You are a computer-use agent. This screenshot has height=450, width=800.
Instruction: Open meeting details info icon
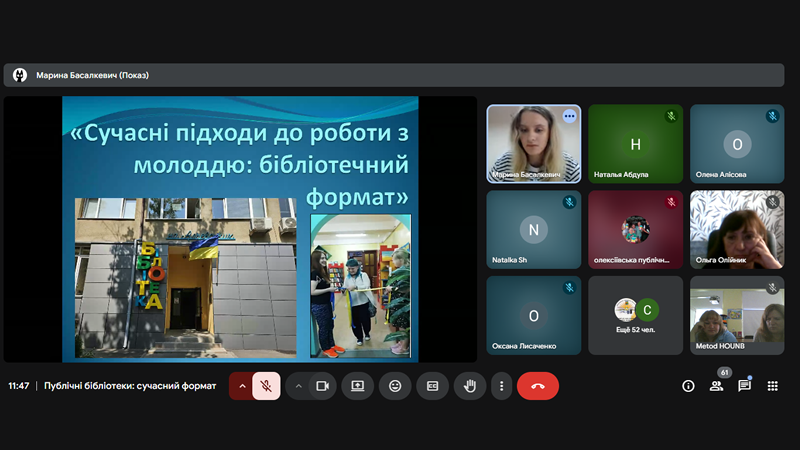click(688, 386)
